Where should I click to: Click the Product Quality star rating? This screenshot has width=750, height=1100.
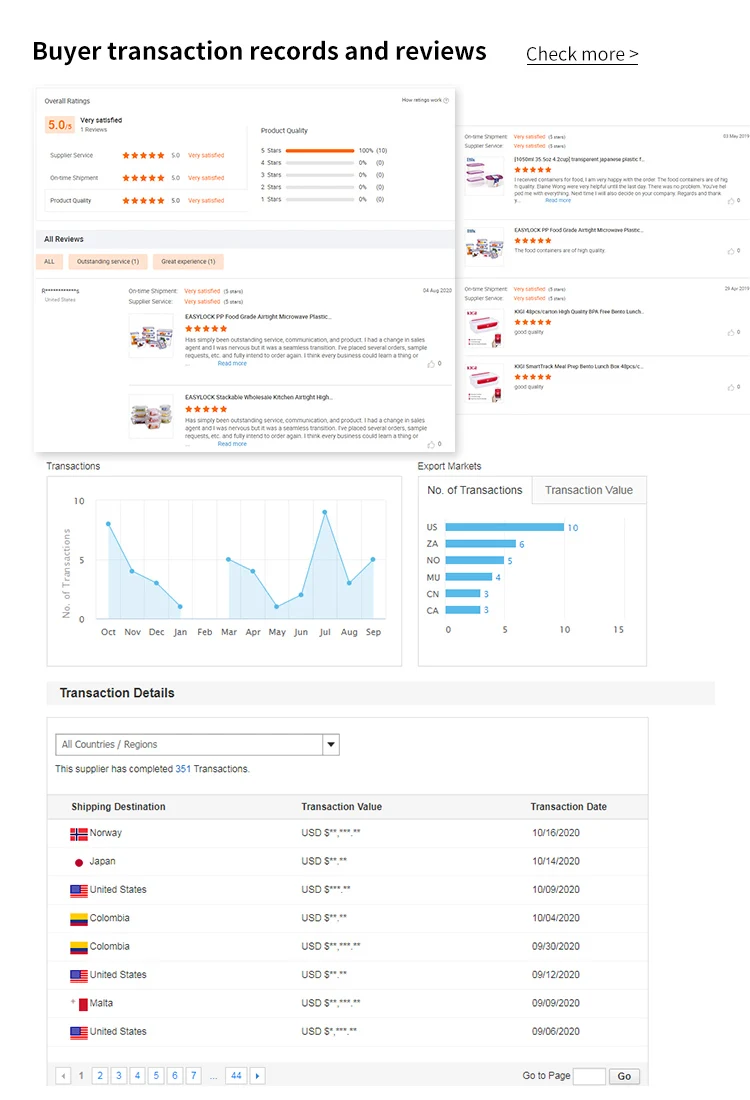143,201
